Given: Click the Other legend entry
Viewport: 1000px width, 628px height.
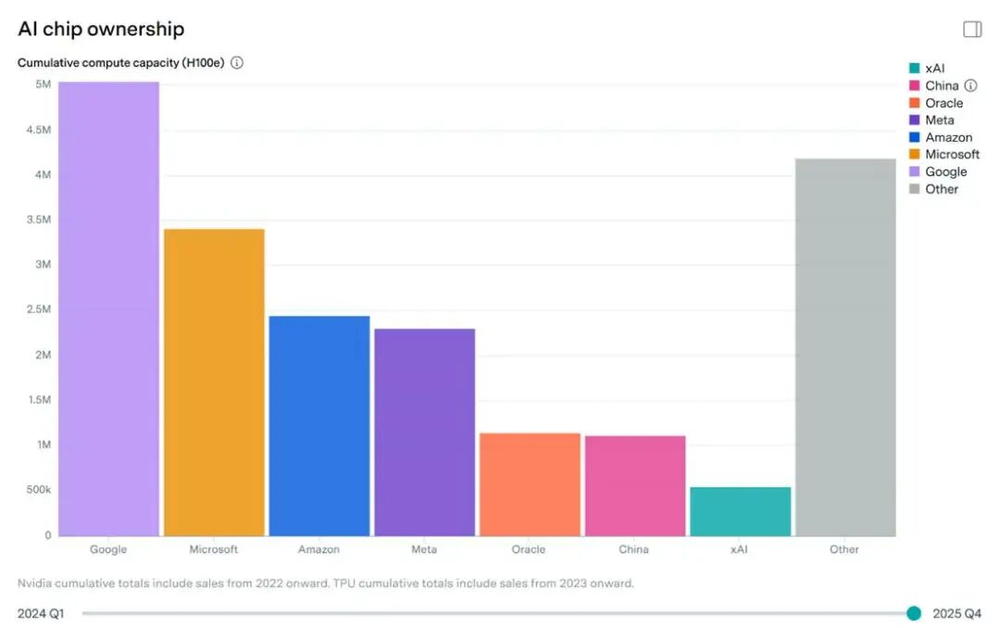Looking at the screenshot, I should click(941, 189).
